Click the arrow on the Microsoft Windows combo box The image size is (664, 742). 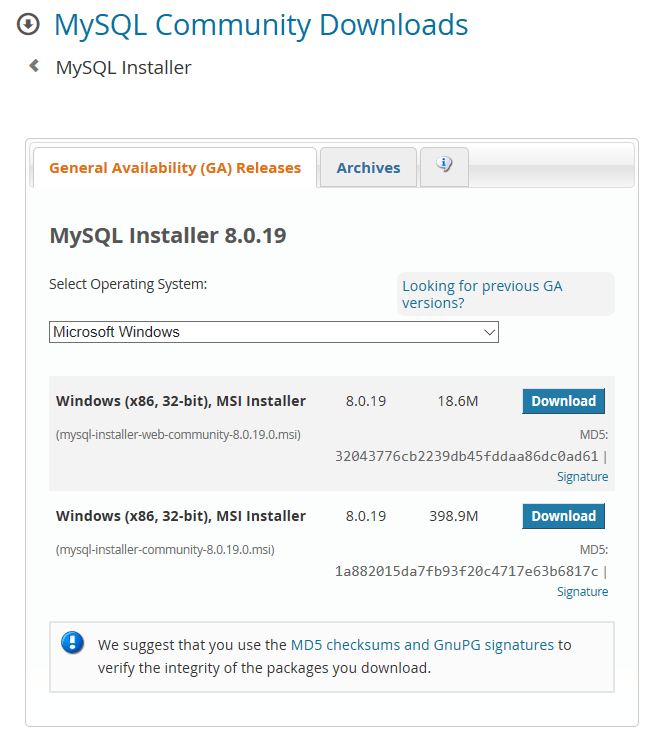pyautogui.click(x=489, y=332)
